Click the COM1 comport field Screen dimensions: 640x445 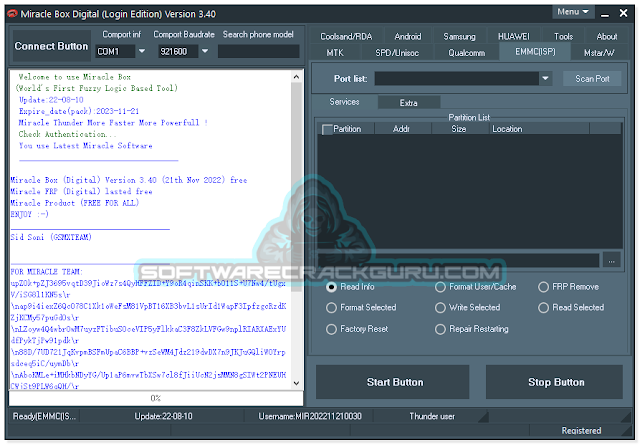pos(115,51)
